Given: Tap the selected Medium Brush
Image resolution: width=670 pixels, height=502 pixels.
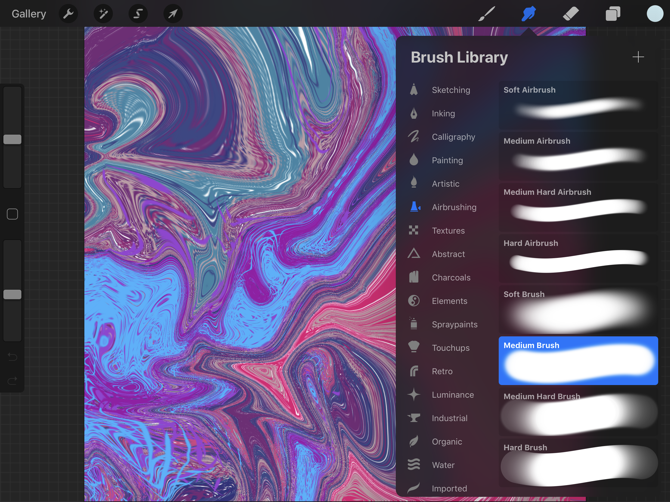Looking at the screenshot, I should point(578,361).
